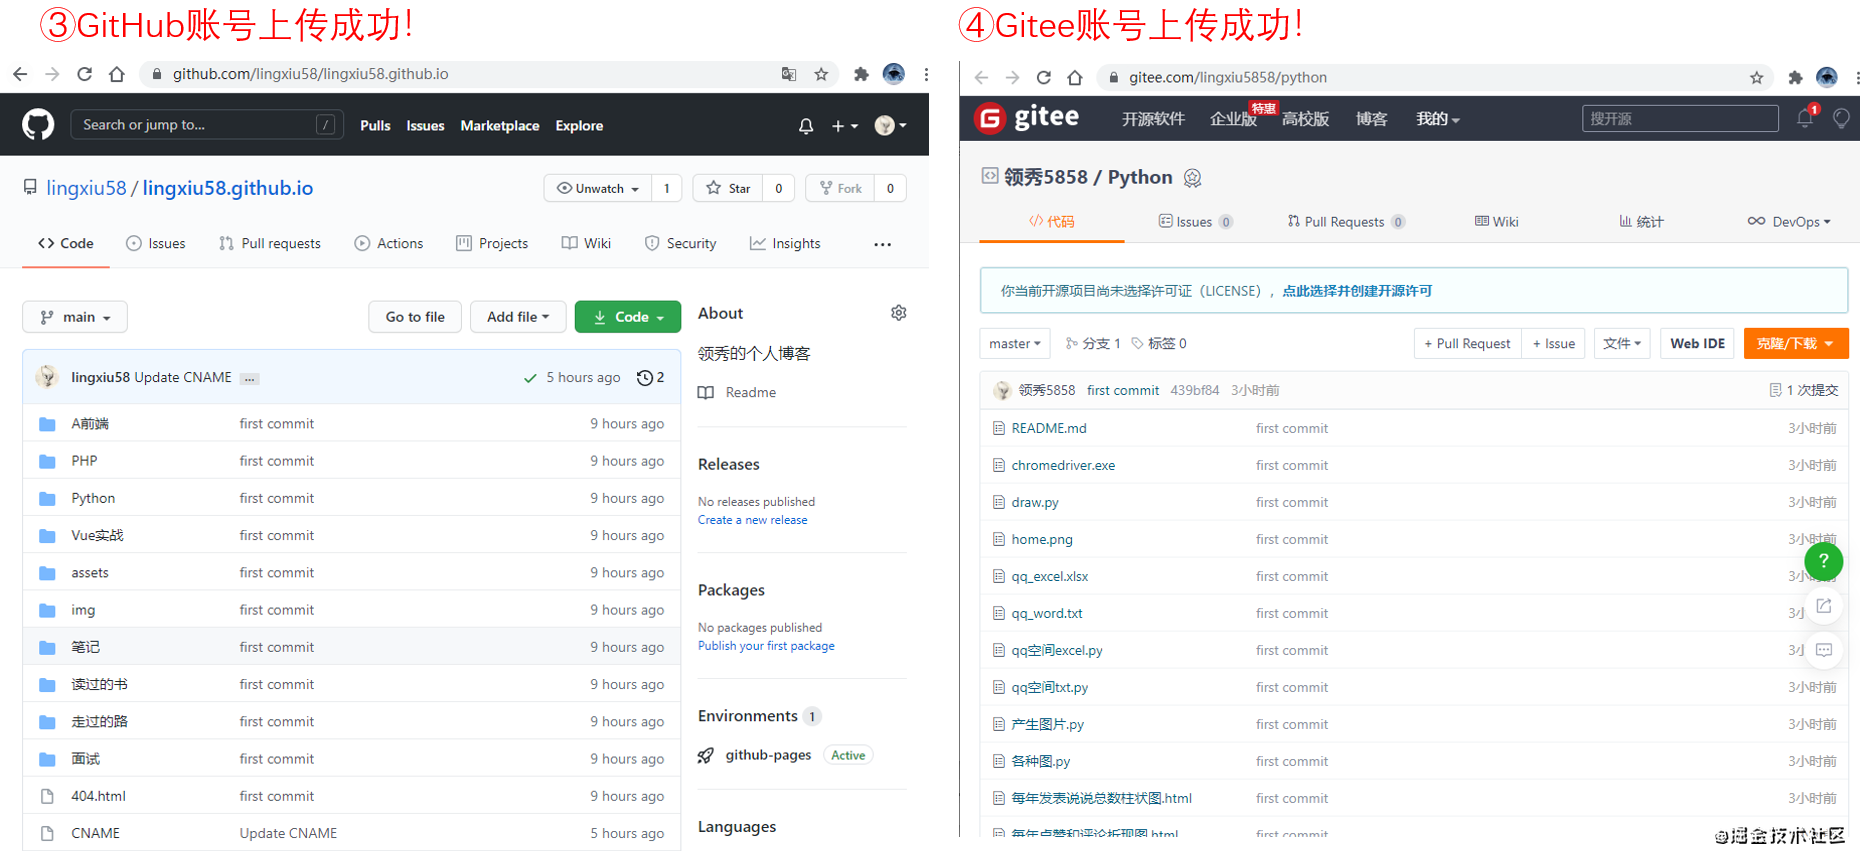Open README.md file on Gitee

[1049, 428]
